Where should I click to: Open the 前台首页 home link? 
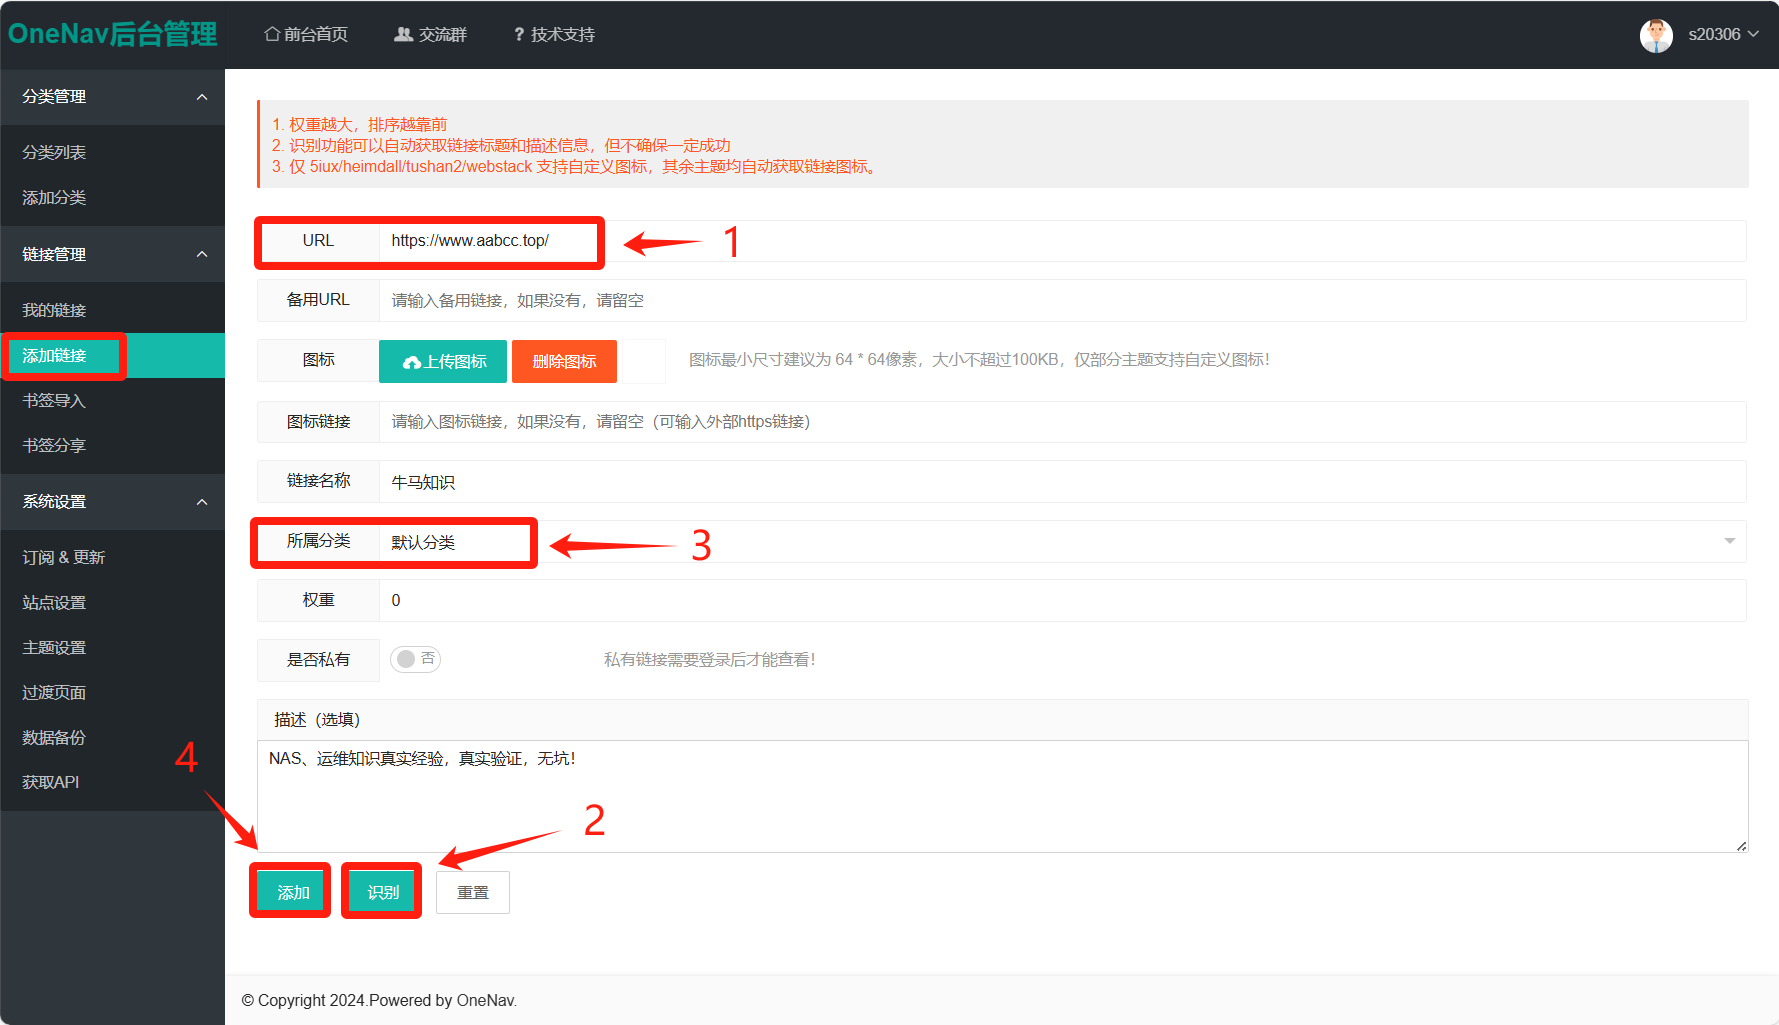click(306, 35)
